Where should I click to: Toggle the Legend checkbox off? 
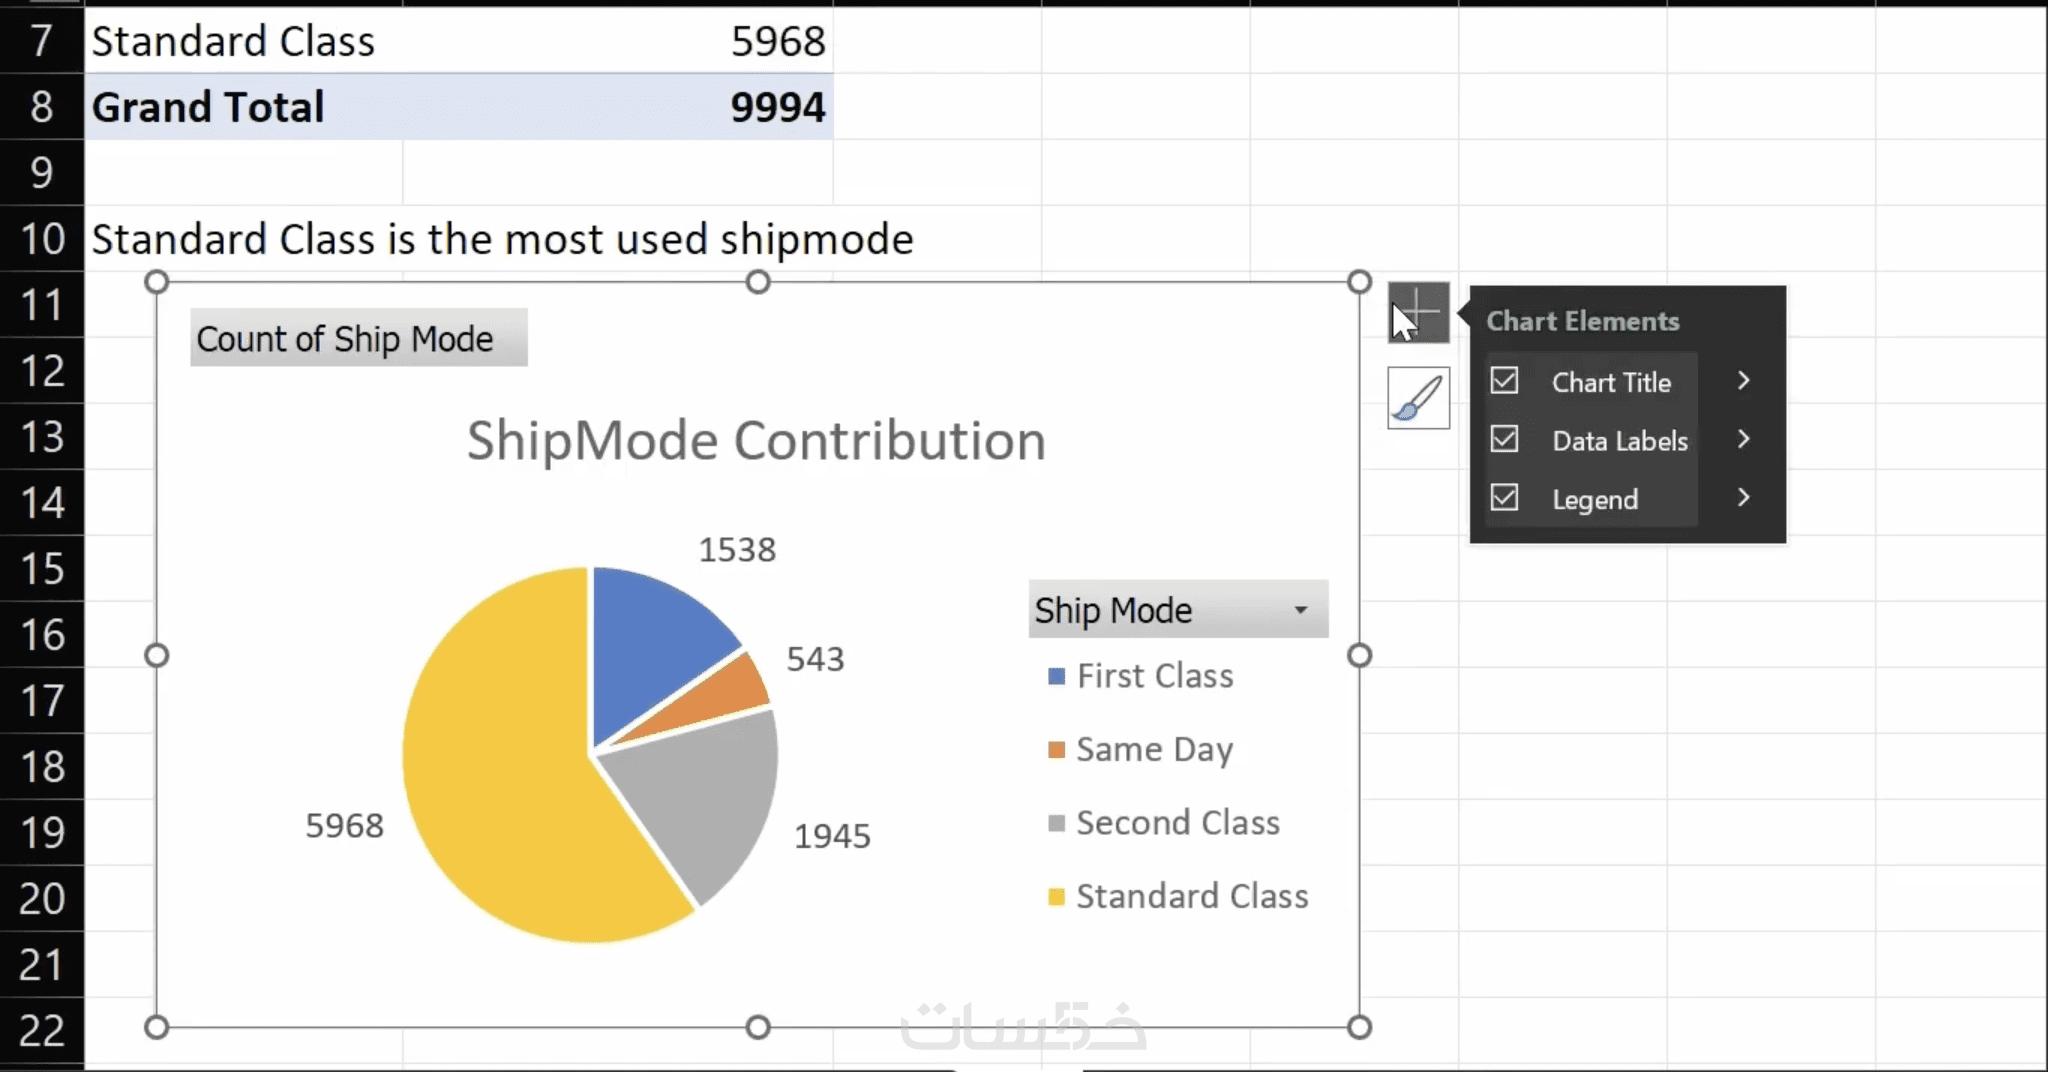tap(1504, 497)
